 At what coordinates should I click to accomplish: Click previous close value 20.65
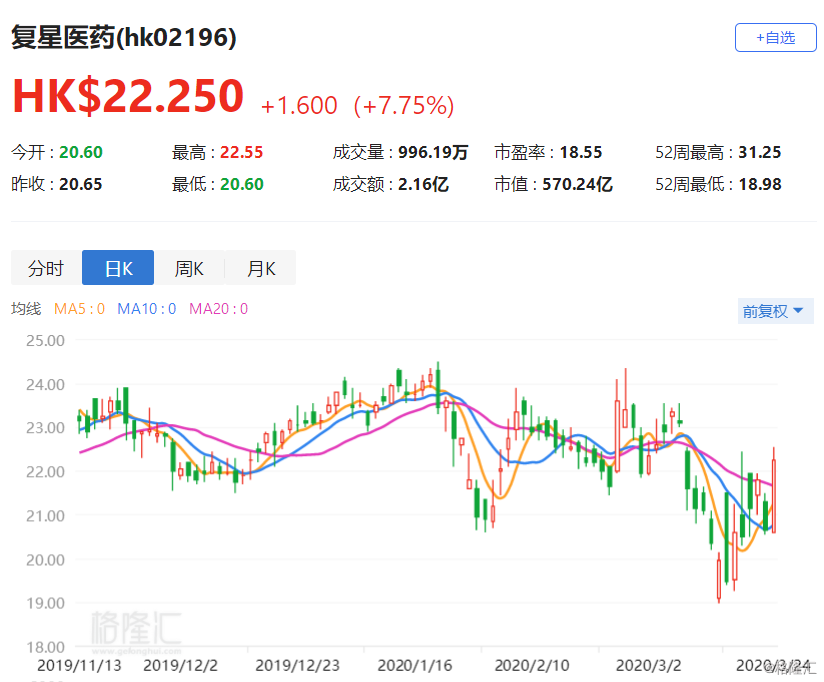point(81,184)
